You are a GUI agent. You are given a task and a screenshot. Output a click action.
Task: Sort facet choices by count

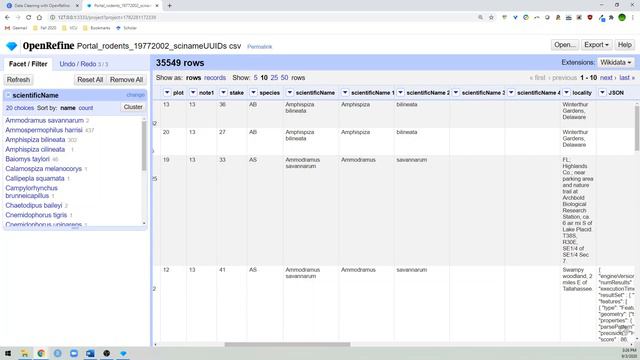(86, 108)
